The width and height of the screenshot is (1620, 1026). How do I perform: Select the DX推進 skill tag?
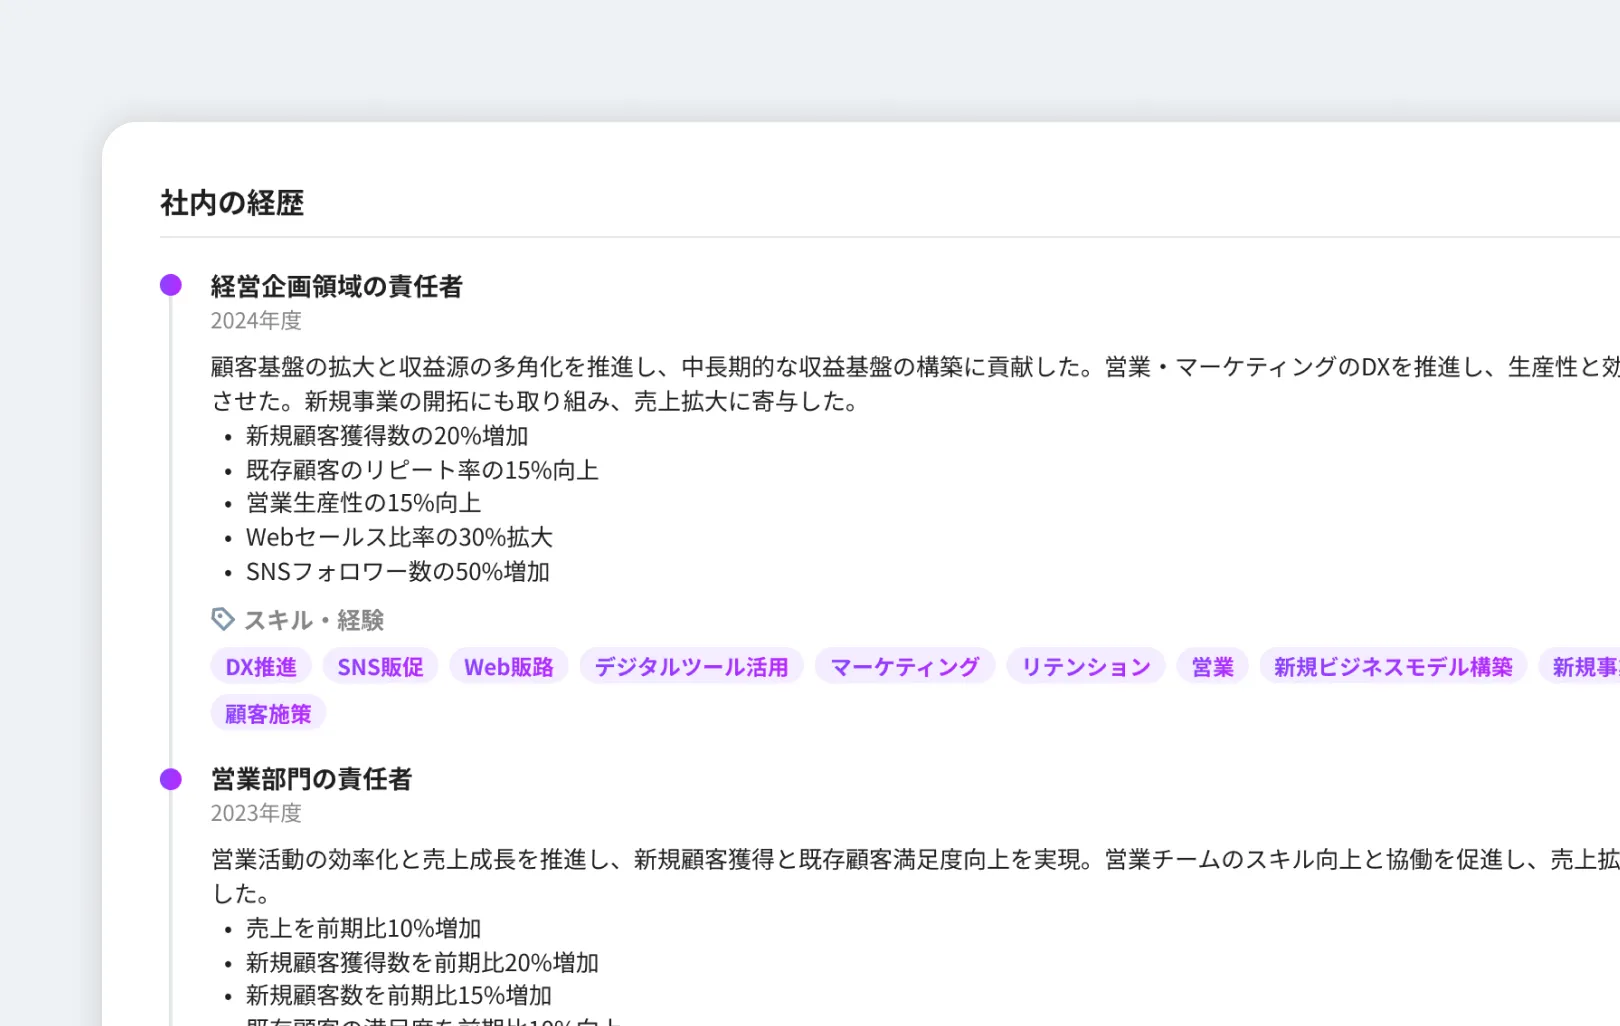(260, 666)
